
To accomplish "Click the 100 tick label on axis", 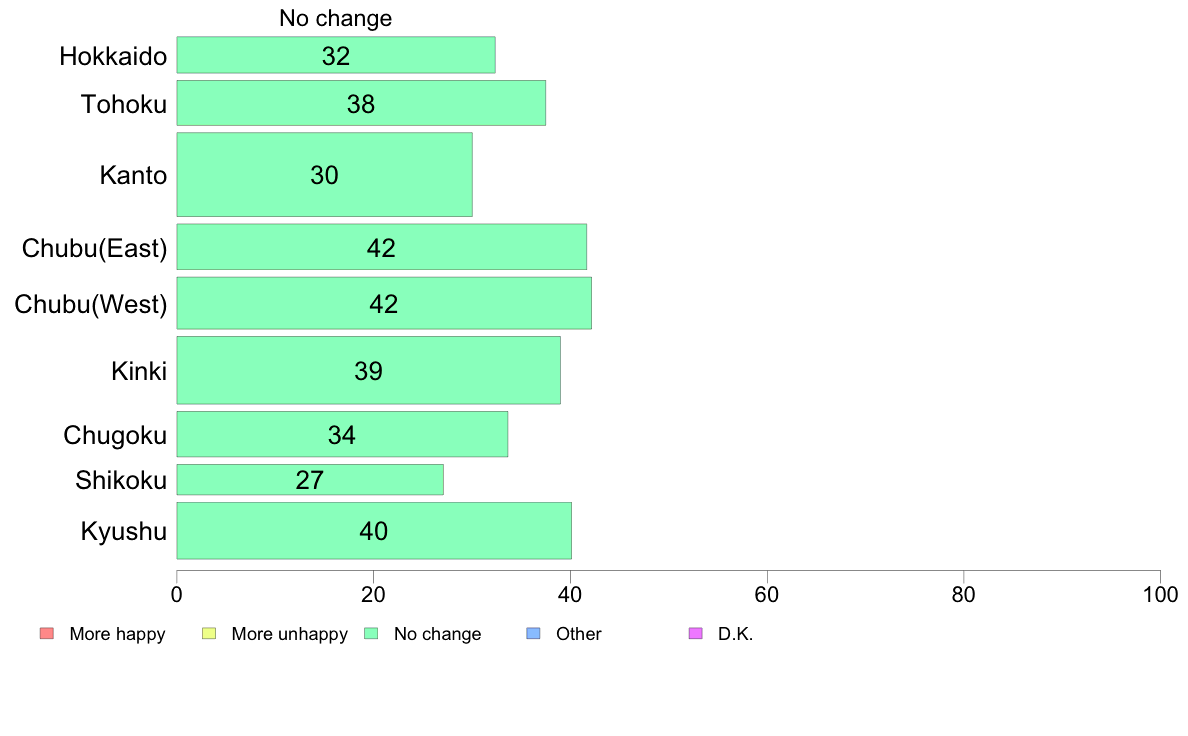I will (x=1160, y=594).
